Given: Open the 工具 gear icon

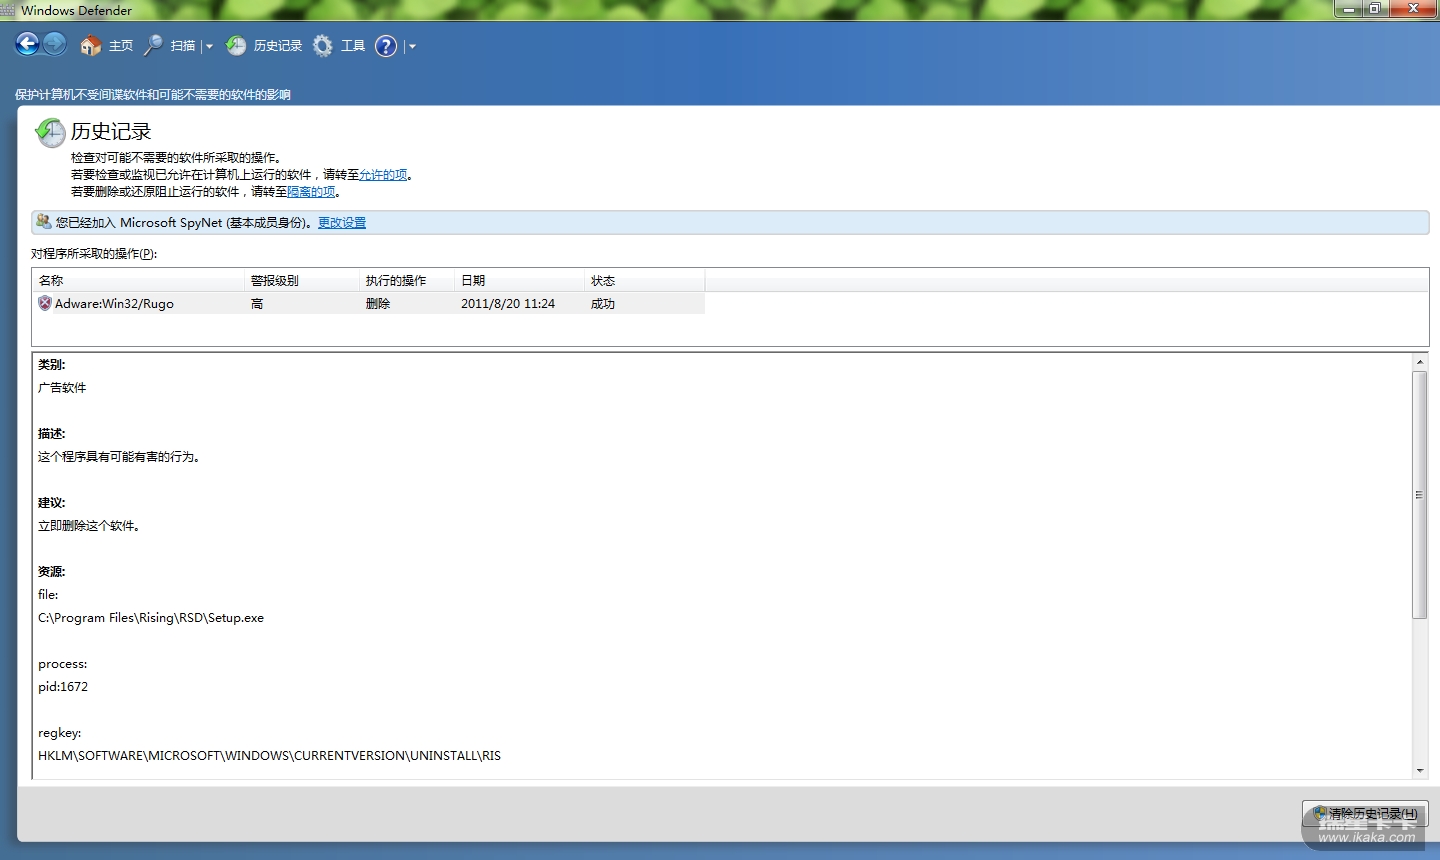Looking at the screenshot, I should pyautogui.click(x=323, y=46).
